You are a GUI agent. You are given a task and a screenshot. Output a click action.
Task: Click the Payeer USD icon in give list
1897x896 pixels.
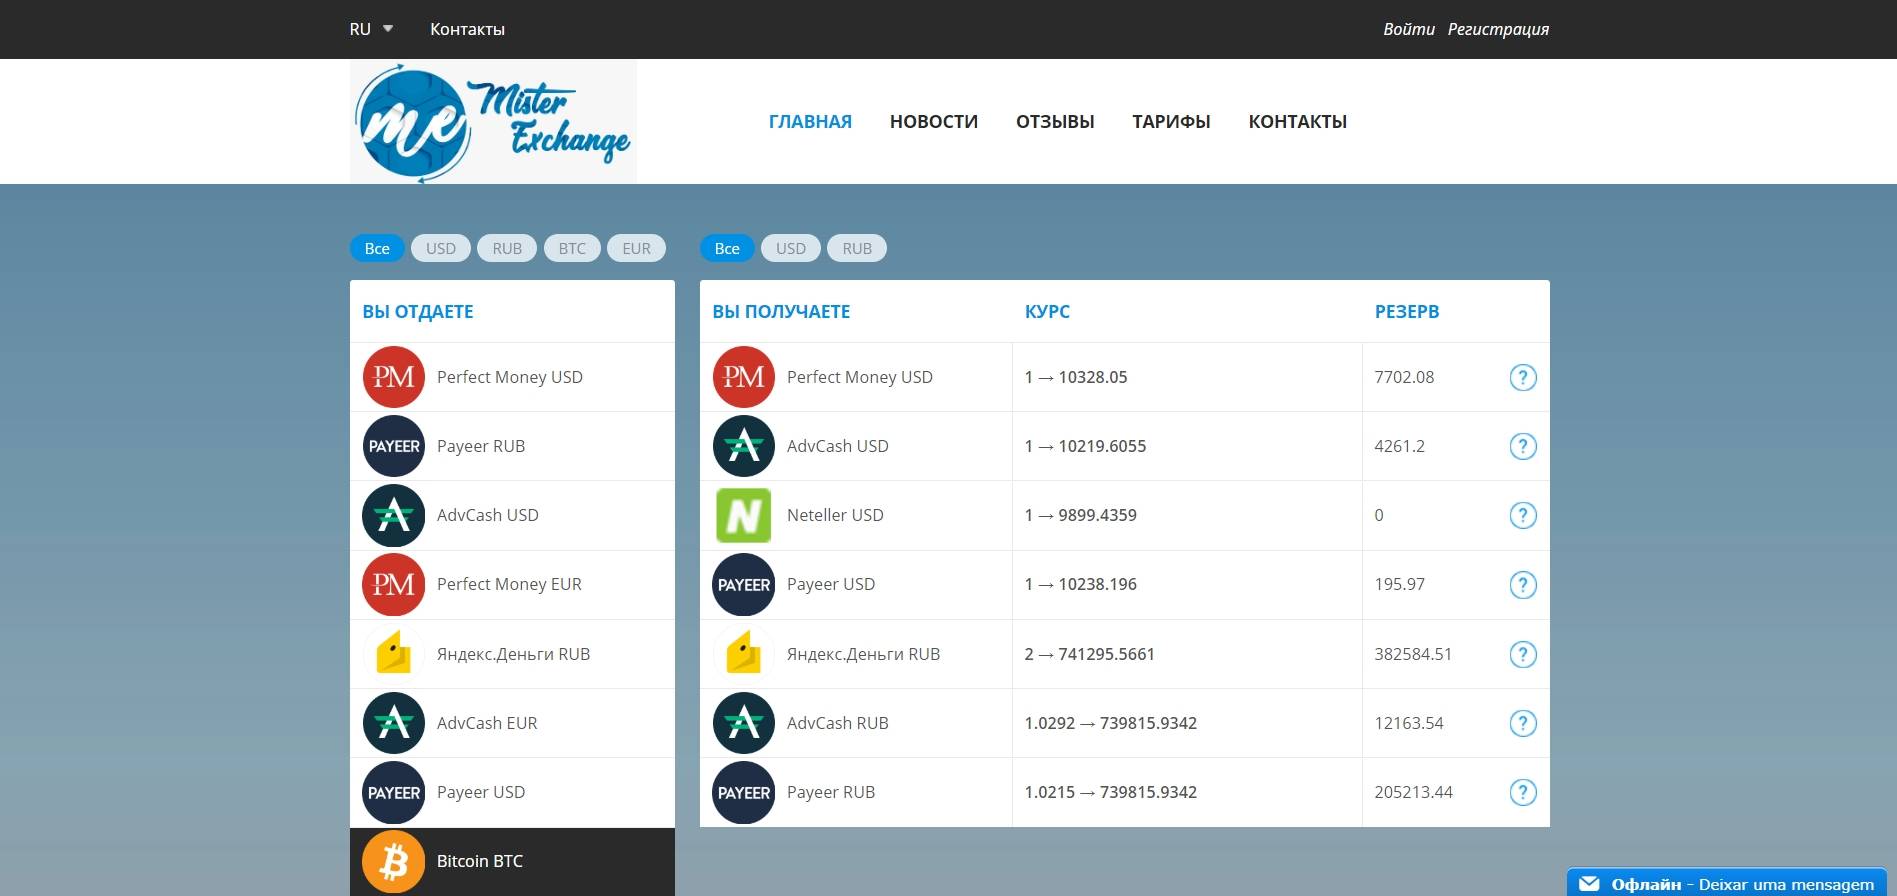(x=393, y=792)
